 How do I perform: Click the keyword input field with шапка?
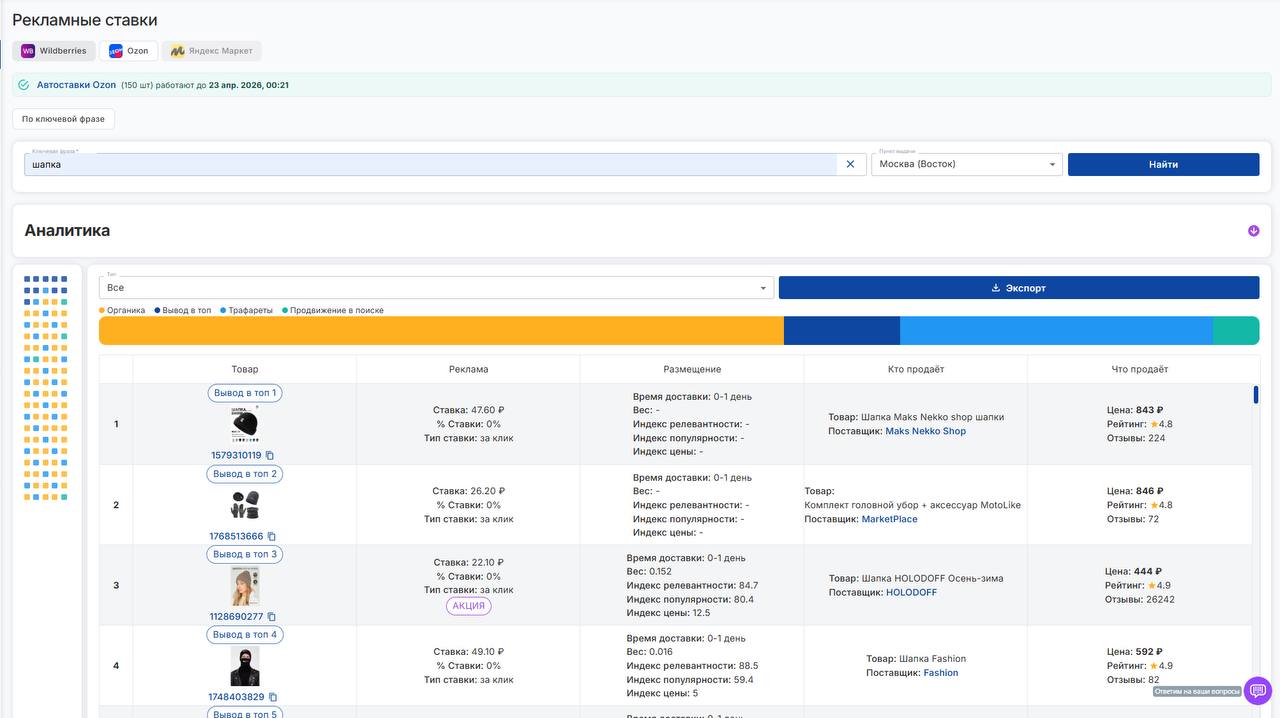(x=430, y=165)
